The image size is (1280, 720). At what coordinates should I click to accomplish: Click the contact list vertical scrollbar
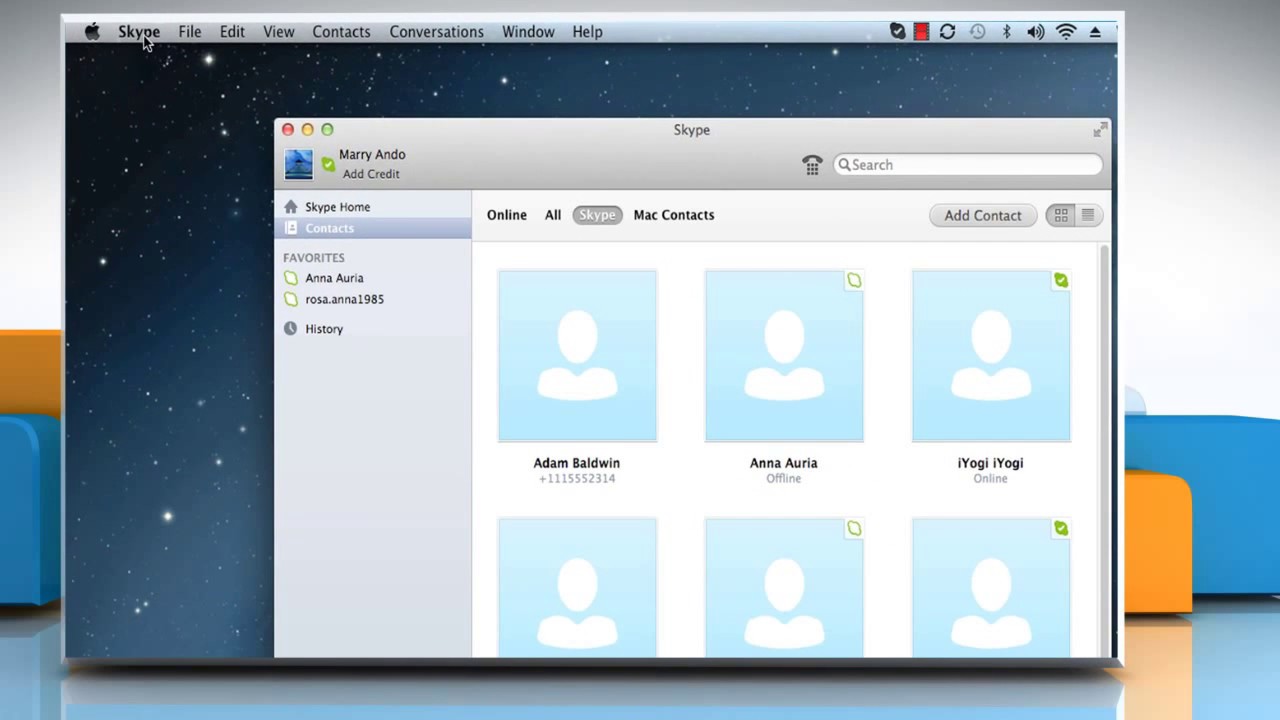tap(1104, 450)
